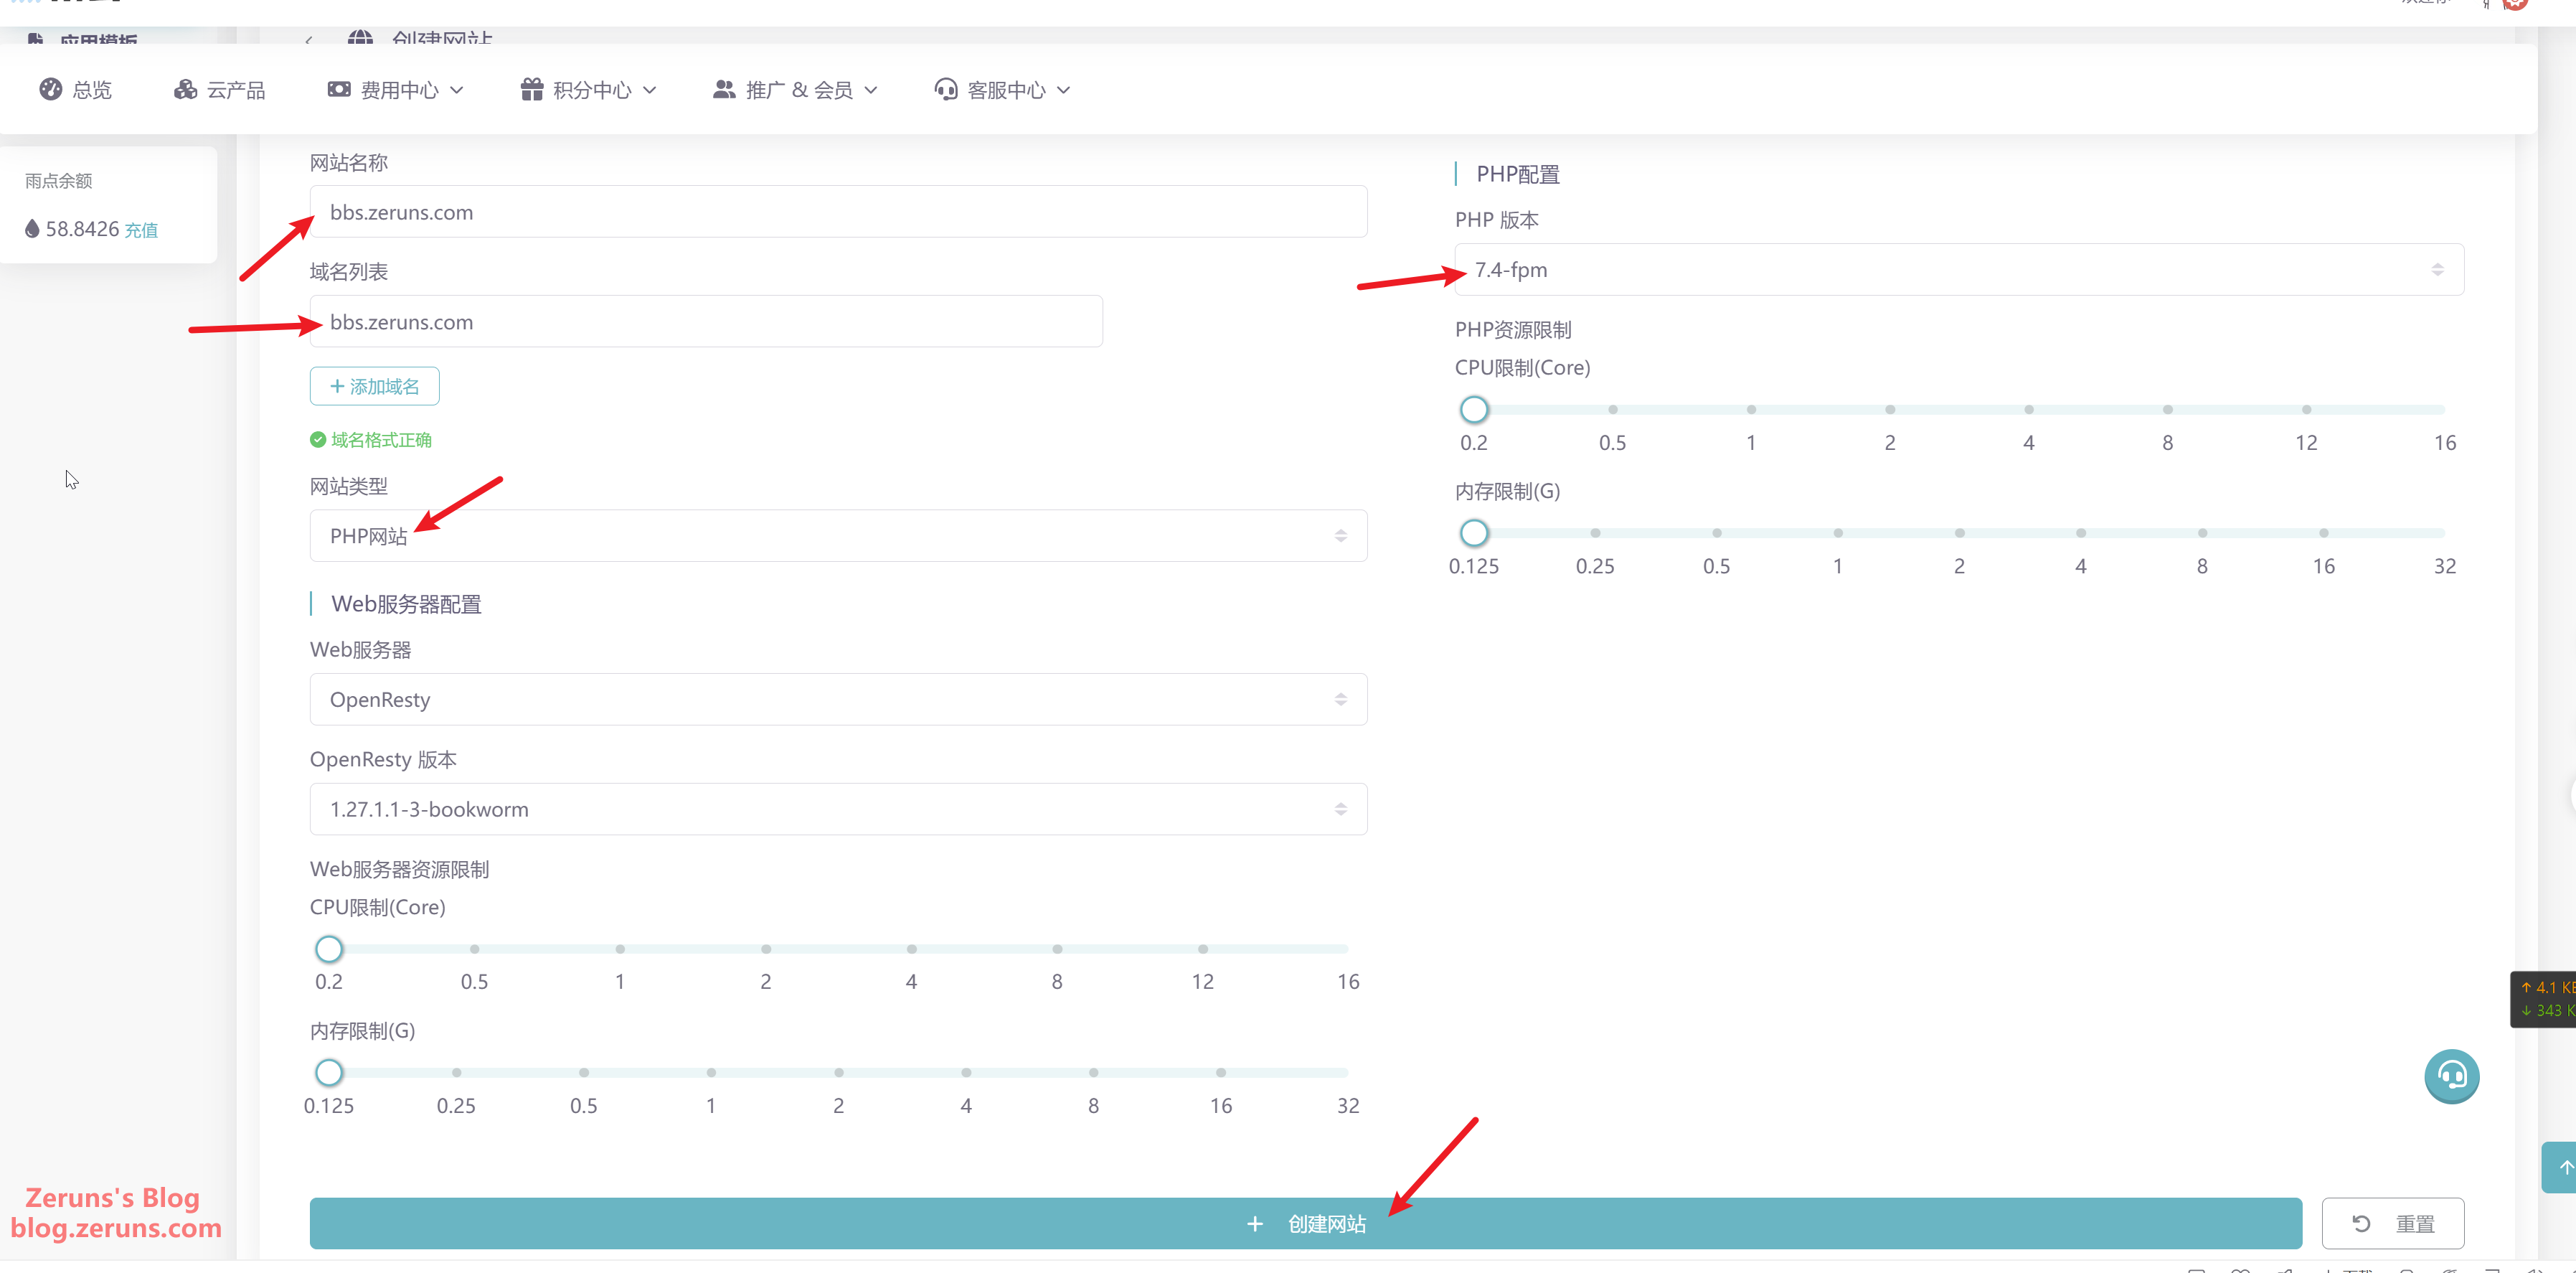Screen dimensions: 2576x1273
Task: Click the PHP CPU limit slider handle
Action: [1474, 410]
